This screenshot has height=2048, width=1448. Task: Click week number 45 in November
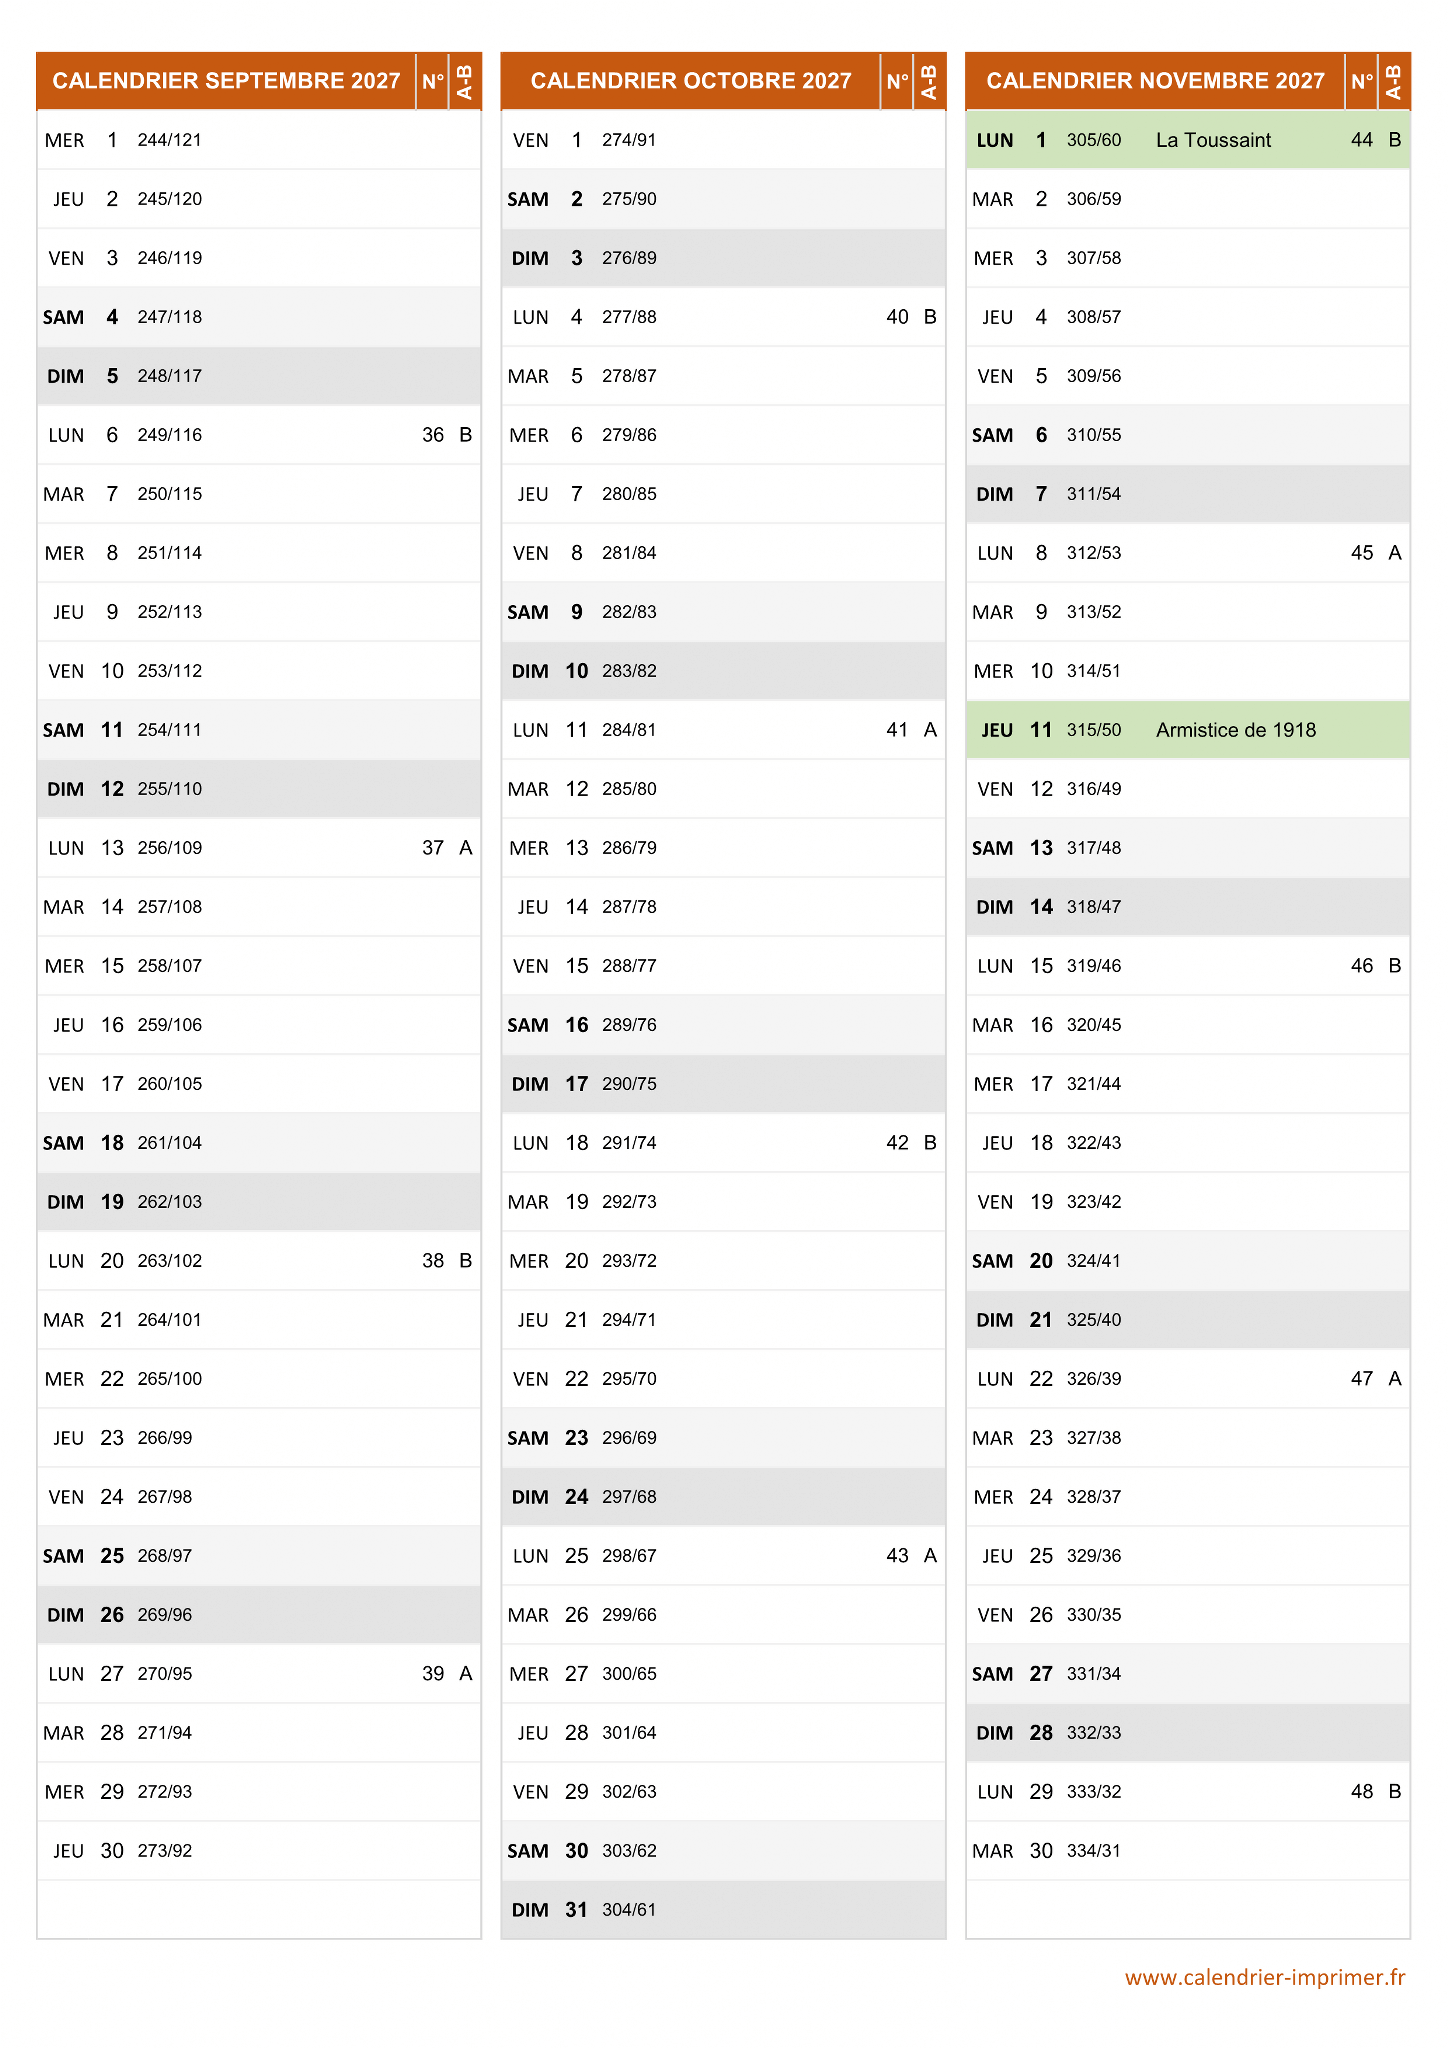[x=1361, y=553]
